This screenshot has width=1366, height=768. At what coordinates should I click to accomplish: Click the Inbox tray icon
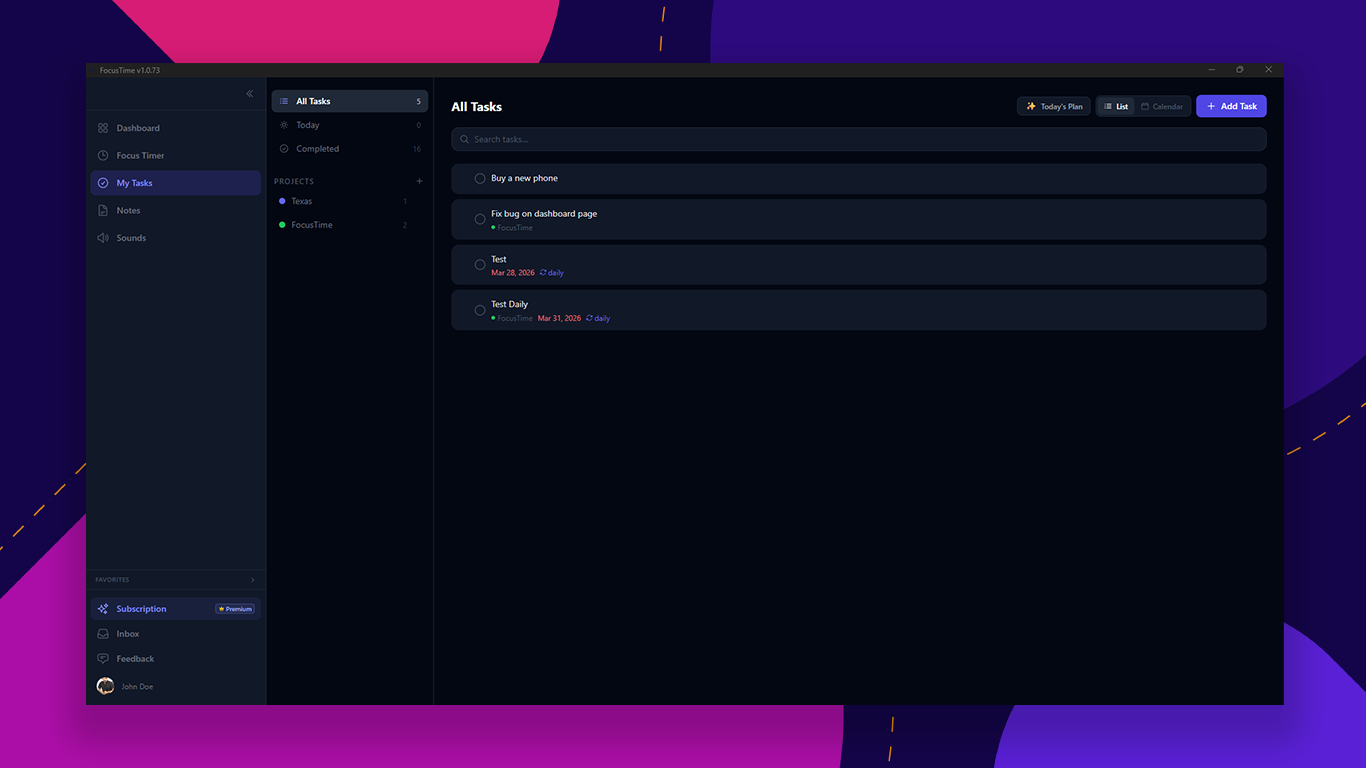pos(103,634)
